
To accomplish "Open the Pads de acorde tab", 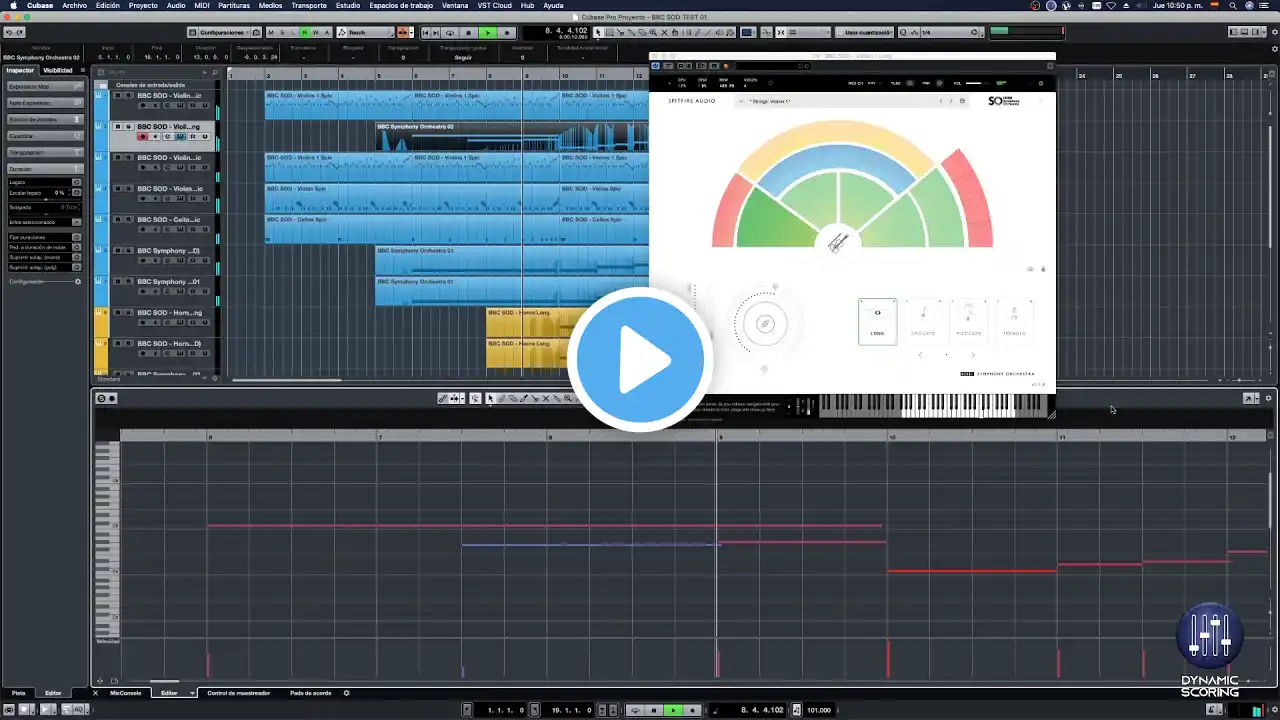I will (311, 693).
